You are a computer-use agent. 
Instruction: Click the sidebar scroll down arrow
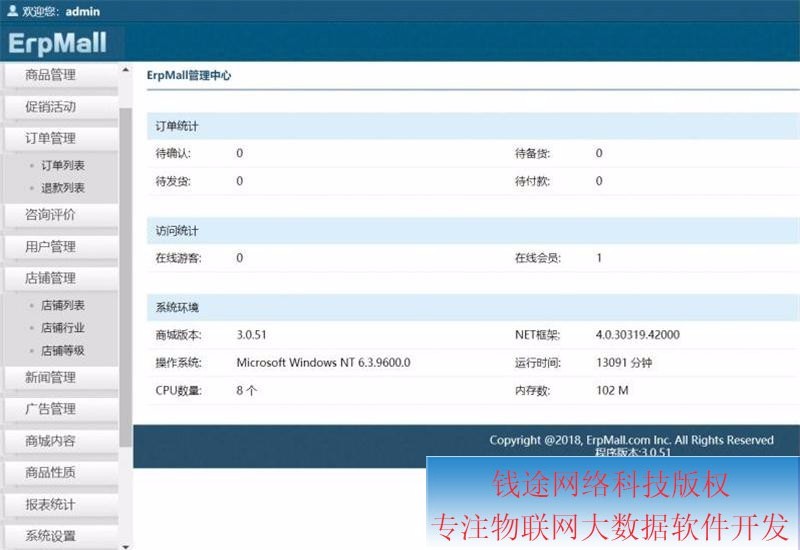126,546
